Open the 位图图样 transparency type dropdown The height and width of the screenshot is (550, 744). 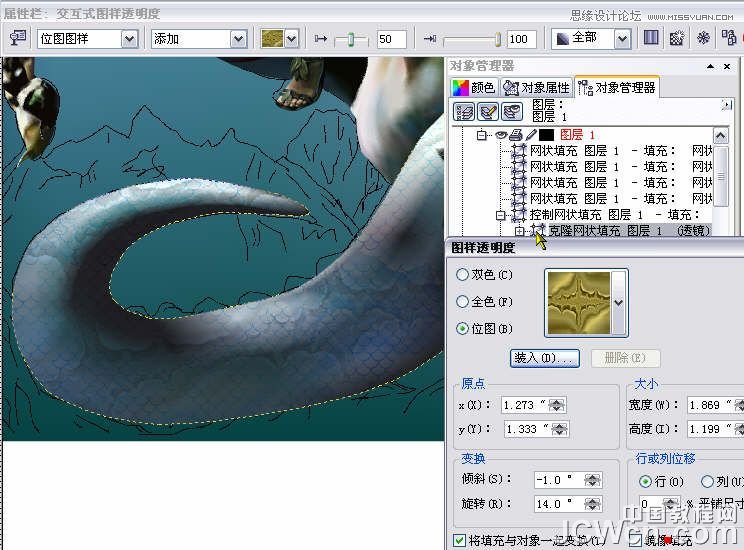(130, 38)
